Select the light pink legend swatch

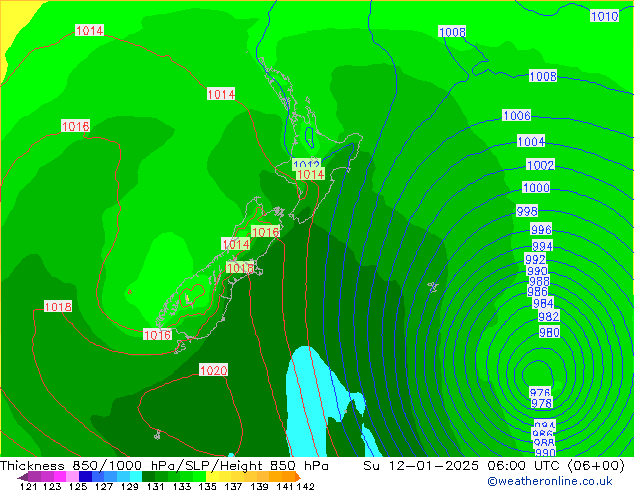coord(72,477)
